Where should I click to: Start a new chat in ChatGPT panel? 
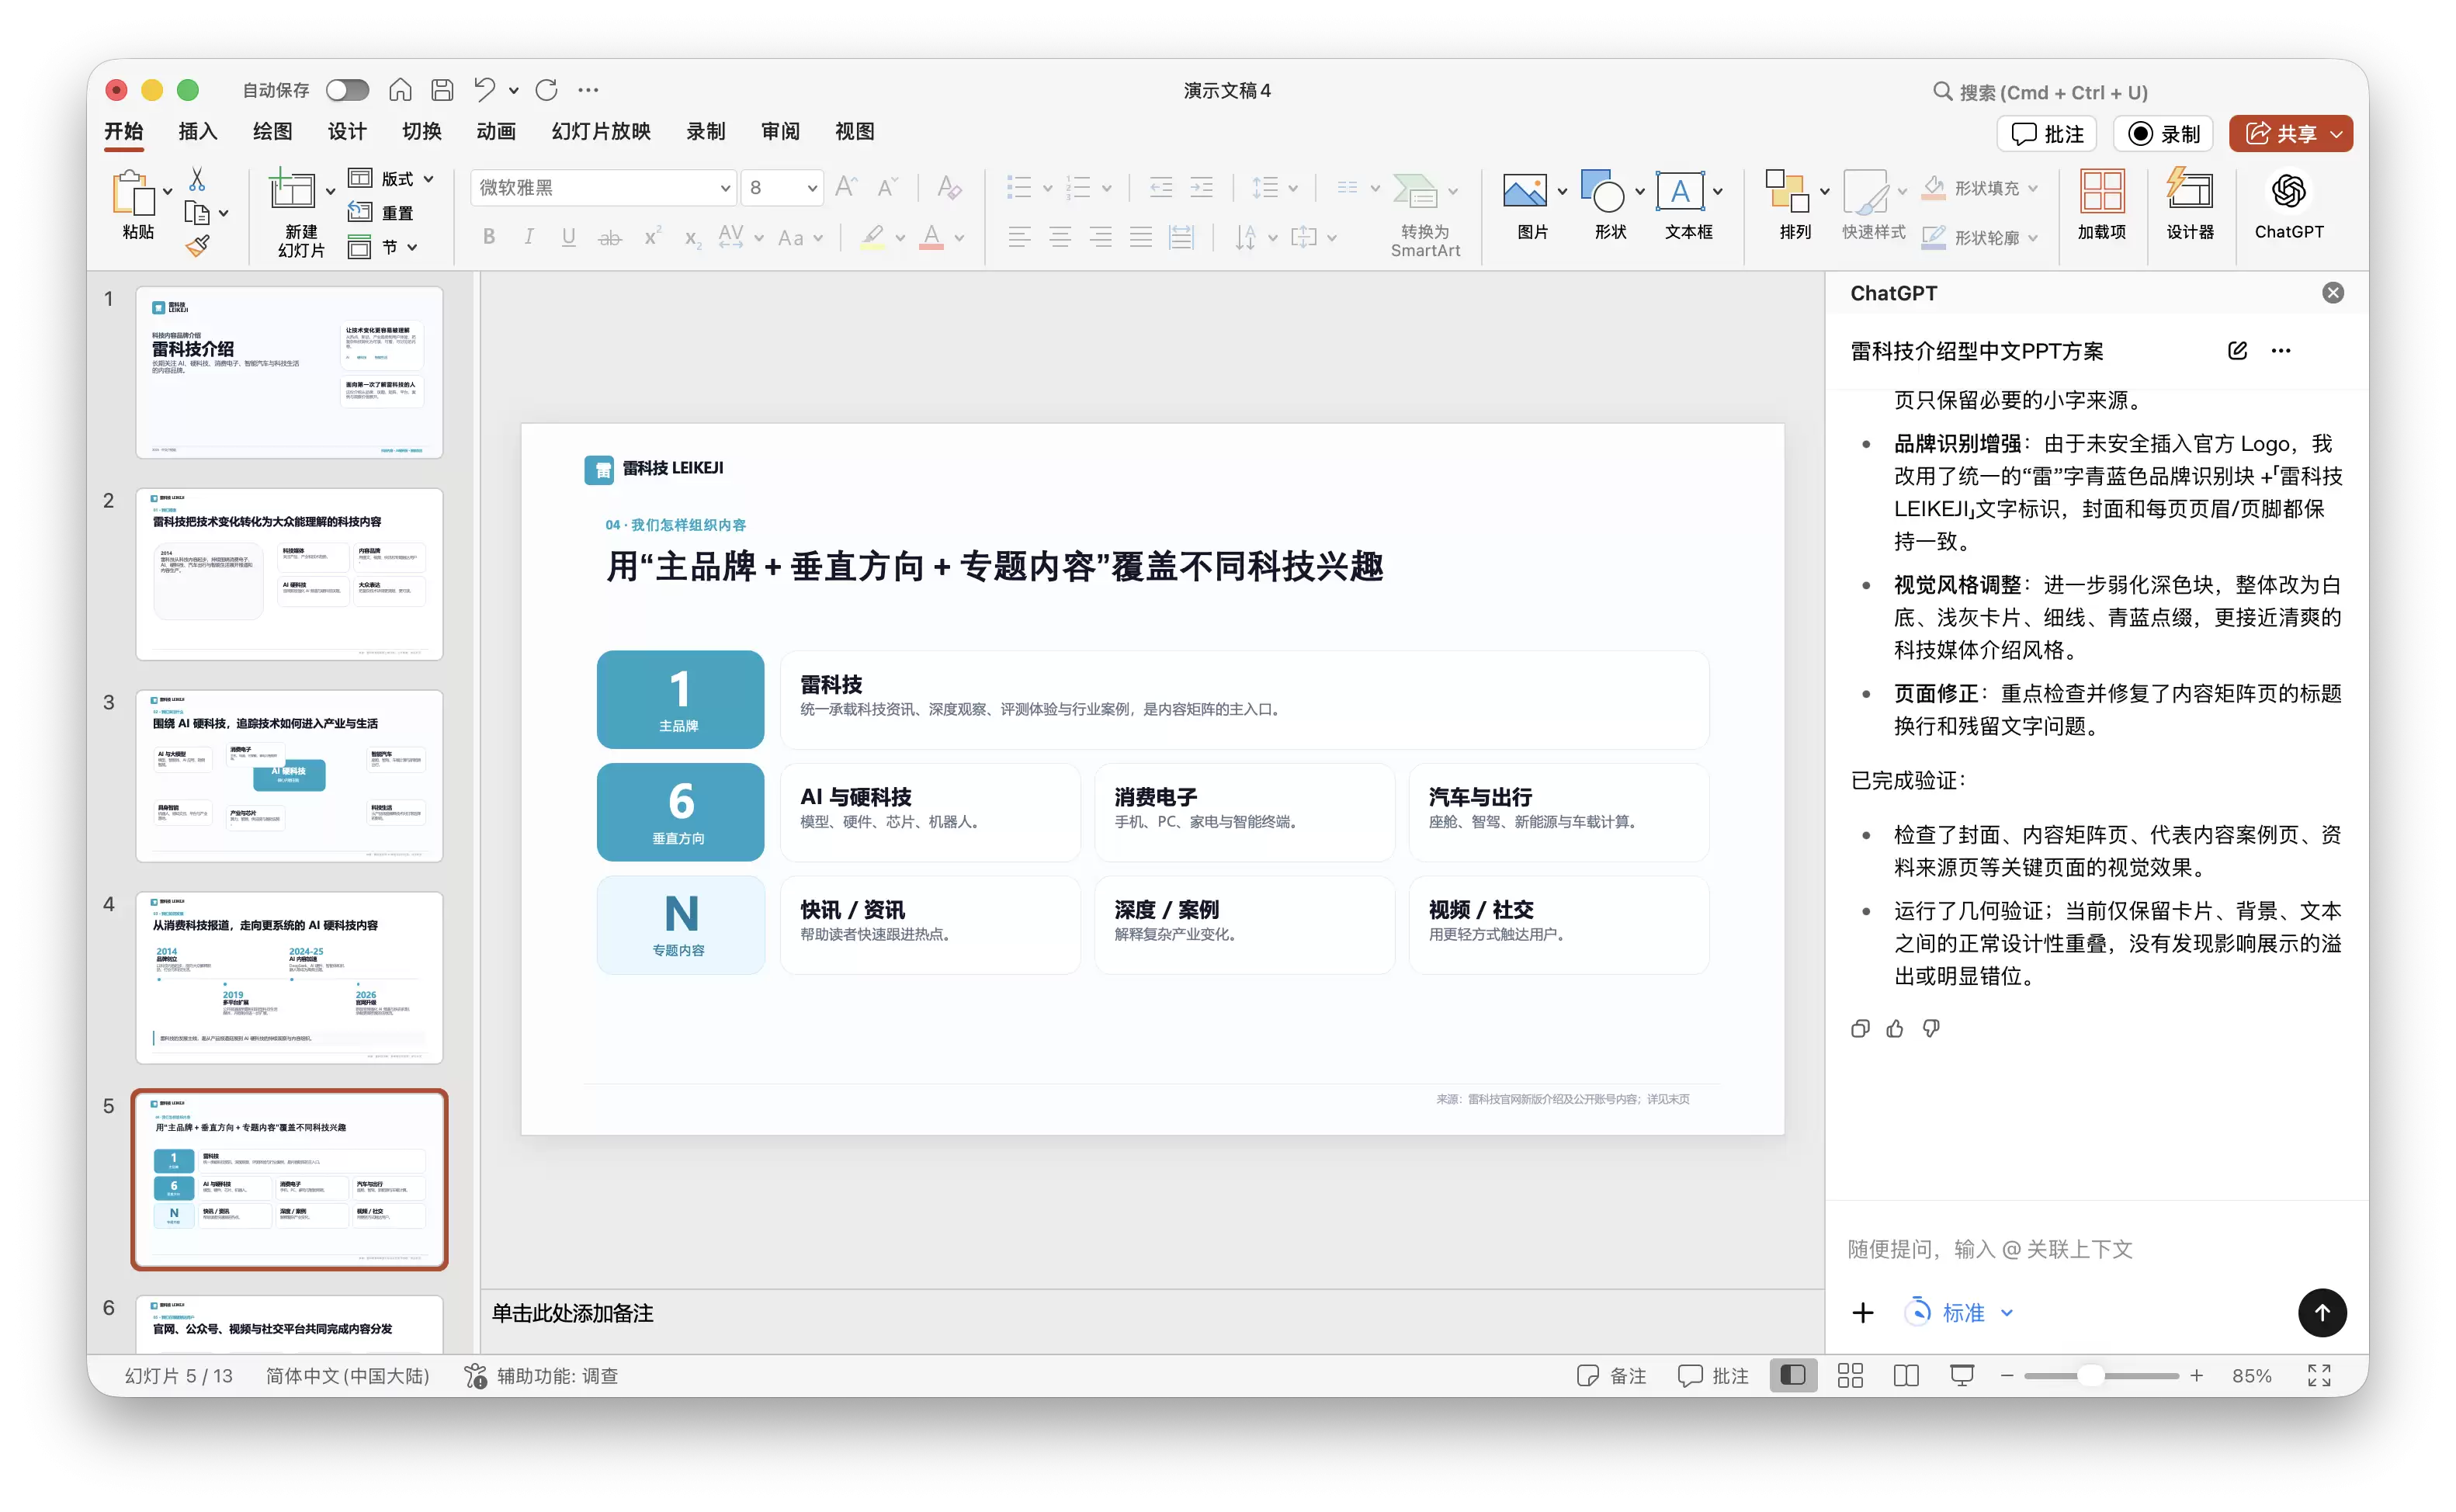(x=2237, y=350)
